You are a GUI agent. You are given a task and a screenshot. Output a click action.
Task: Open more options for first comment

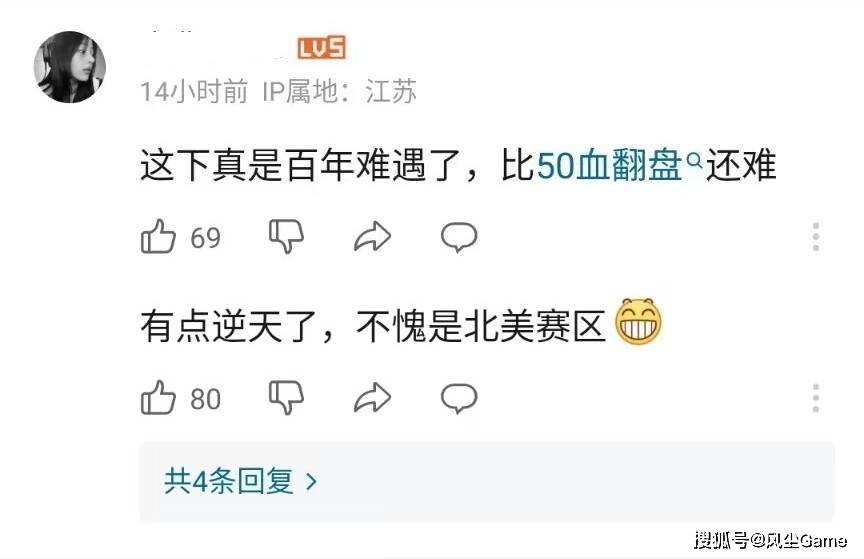[816, 237]
